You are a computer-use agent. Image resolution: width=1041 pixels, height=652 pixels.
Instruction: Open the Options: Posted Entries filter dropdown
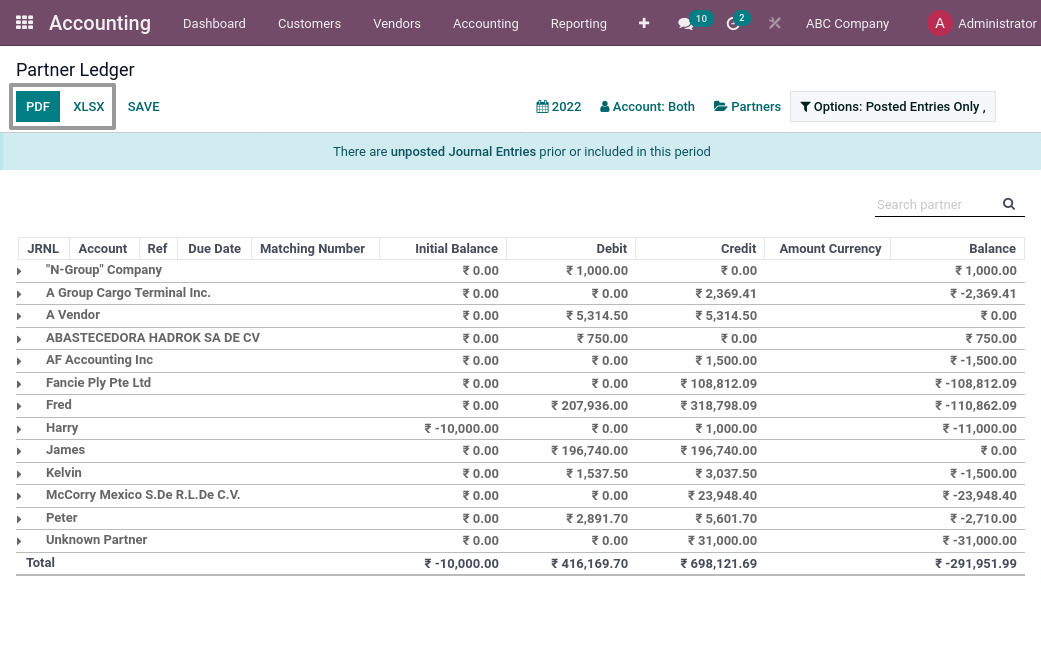click(893, 106)
